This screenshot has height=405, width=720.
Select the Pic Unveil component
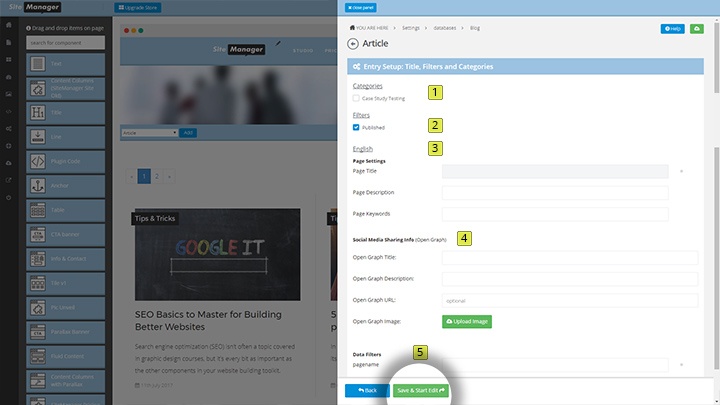(65, 307)
